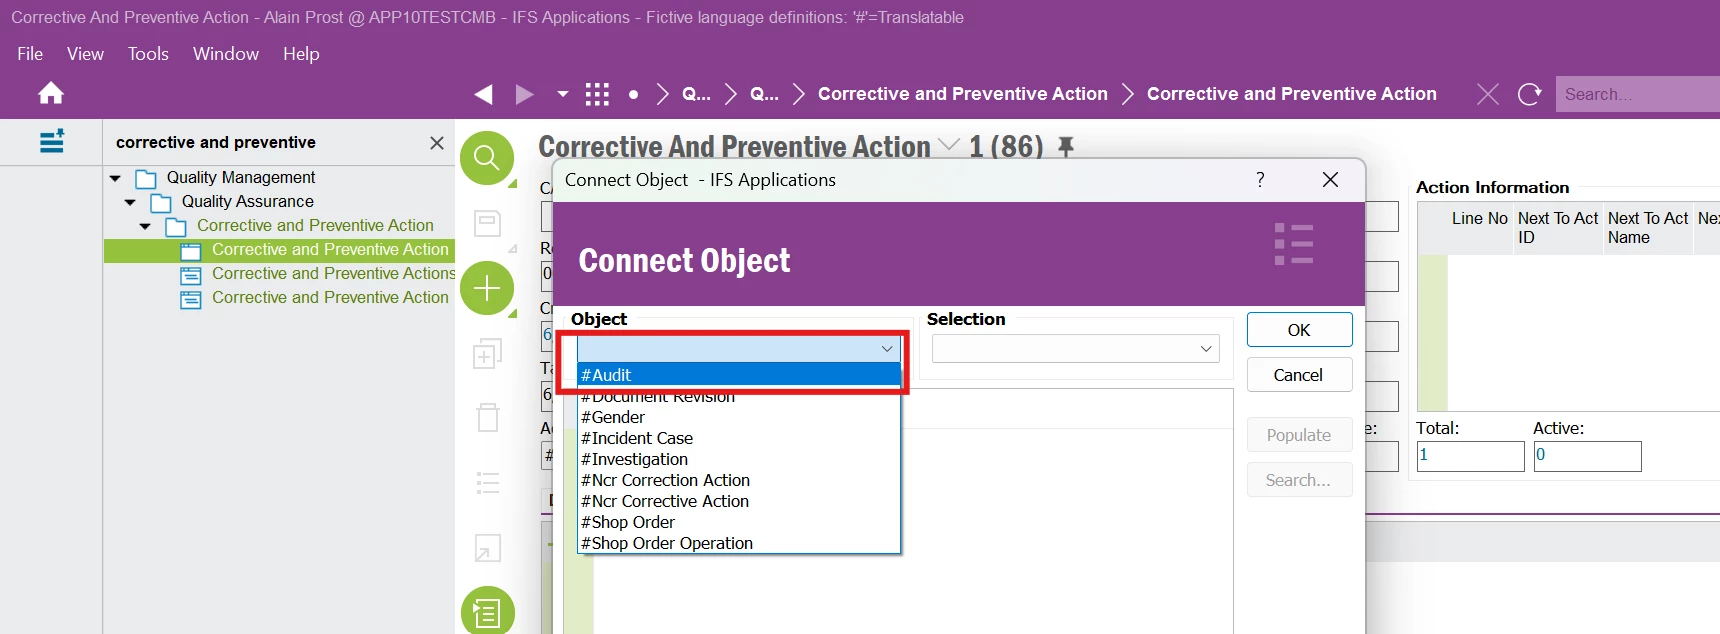The height and width of the screenshot is (634, 1720).
Task: Click Cancel in Connect Object dialog
Action: click(1299, 375)
